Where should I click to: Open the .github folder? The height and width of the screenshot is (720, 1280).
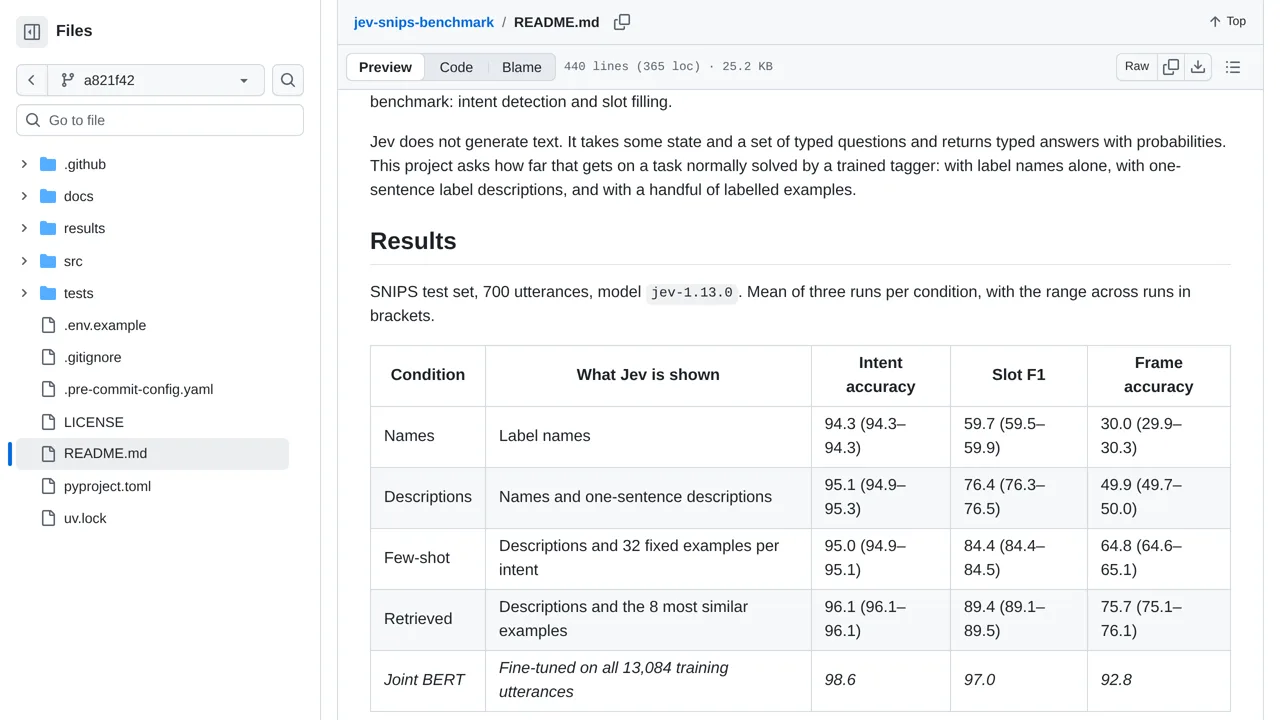tap(85, 164)
